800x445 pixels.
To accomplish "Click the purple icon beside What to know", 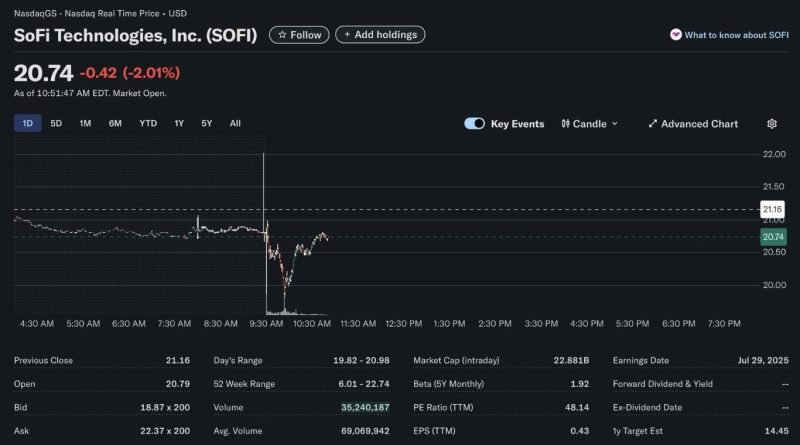I will (676, 35).
